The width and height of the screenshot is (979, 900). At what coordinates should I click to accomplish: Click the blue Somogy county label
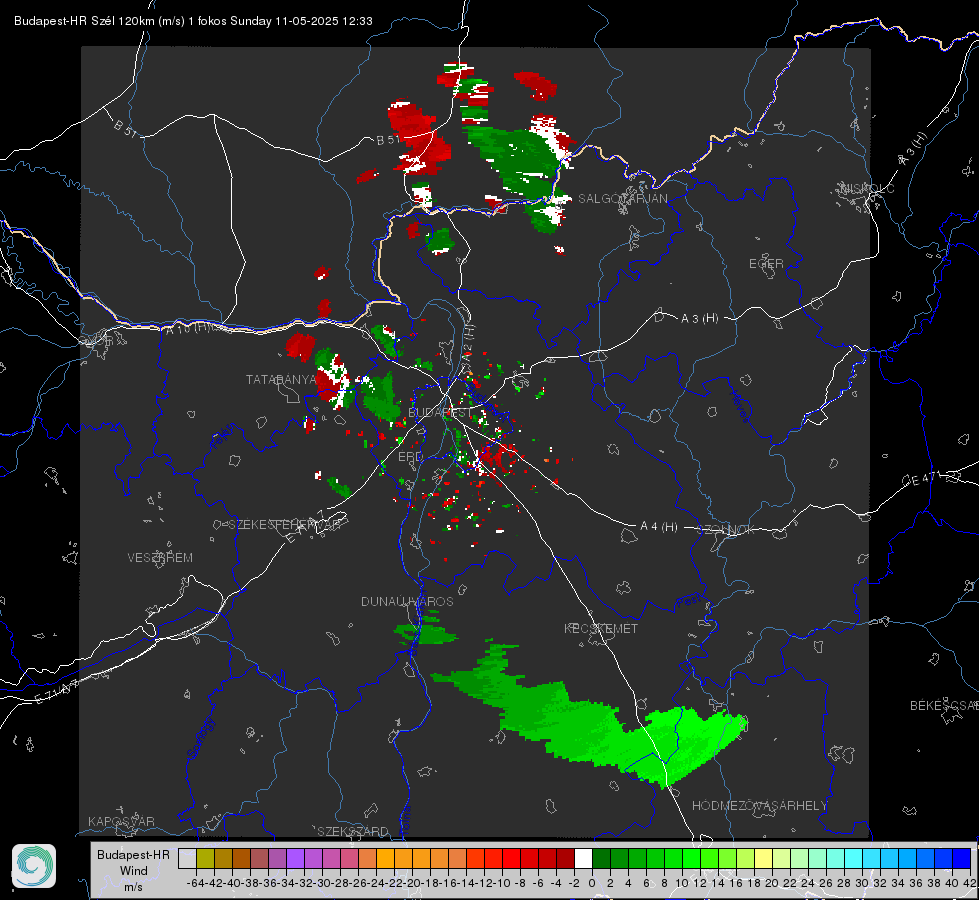click(201, 739)
